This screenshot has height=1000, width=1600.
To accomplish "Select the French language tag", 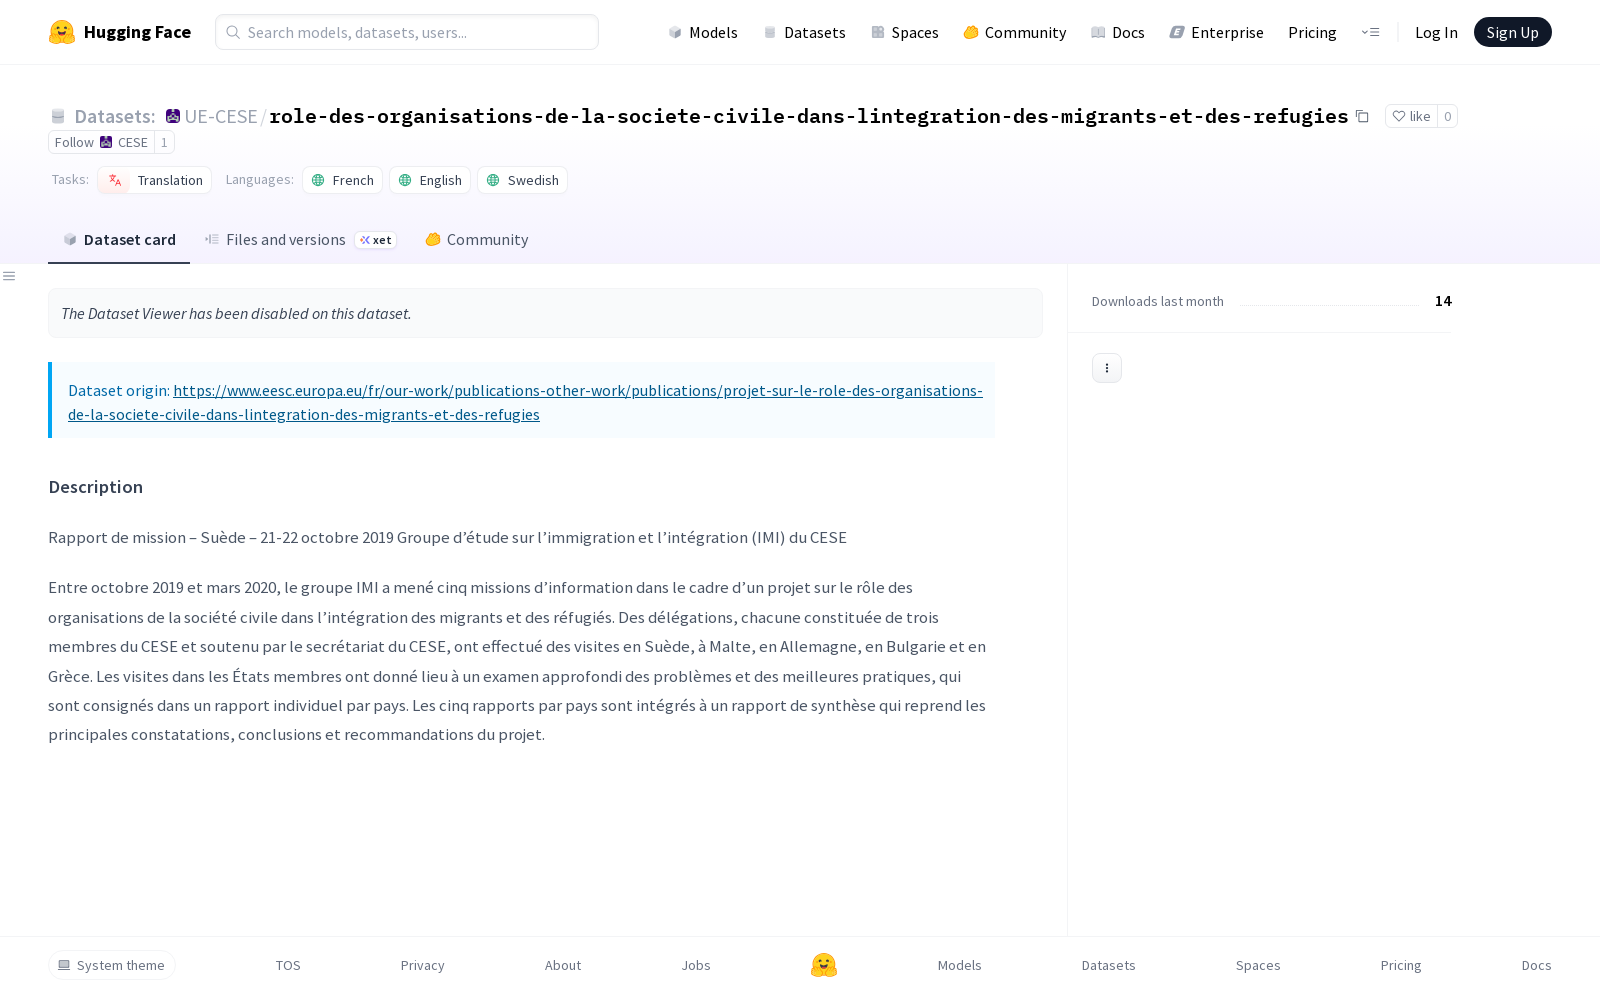I will coord(343,180).
